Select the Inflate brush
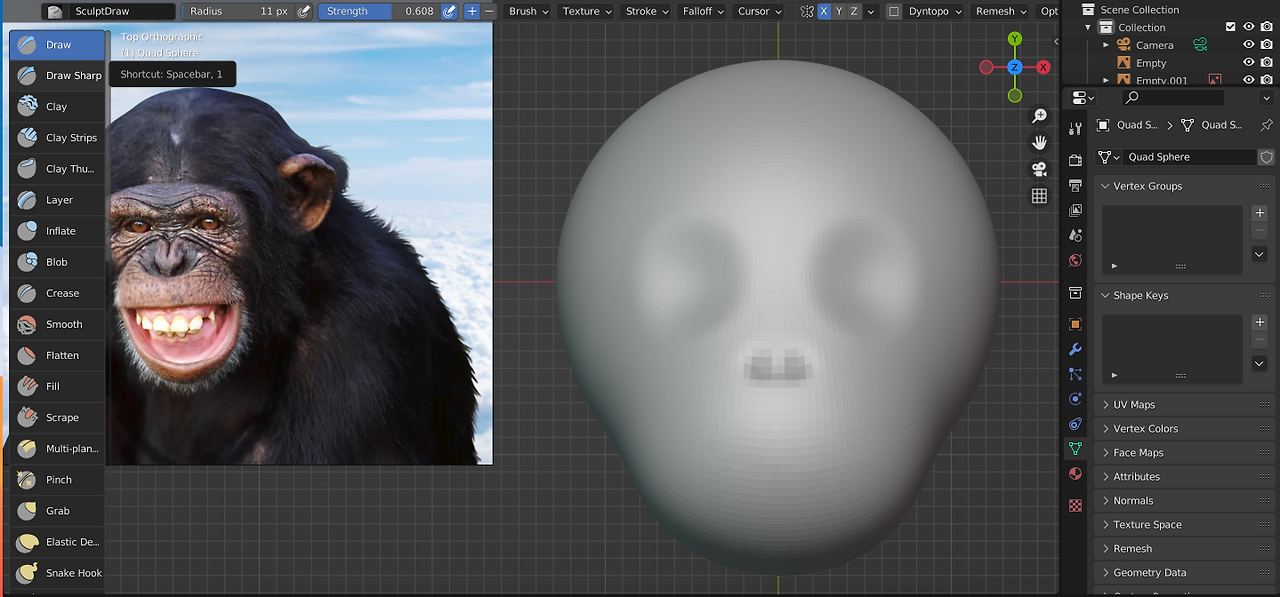 click(58, 231)
